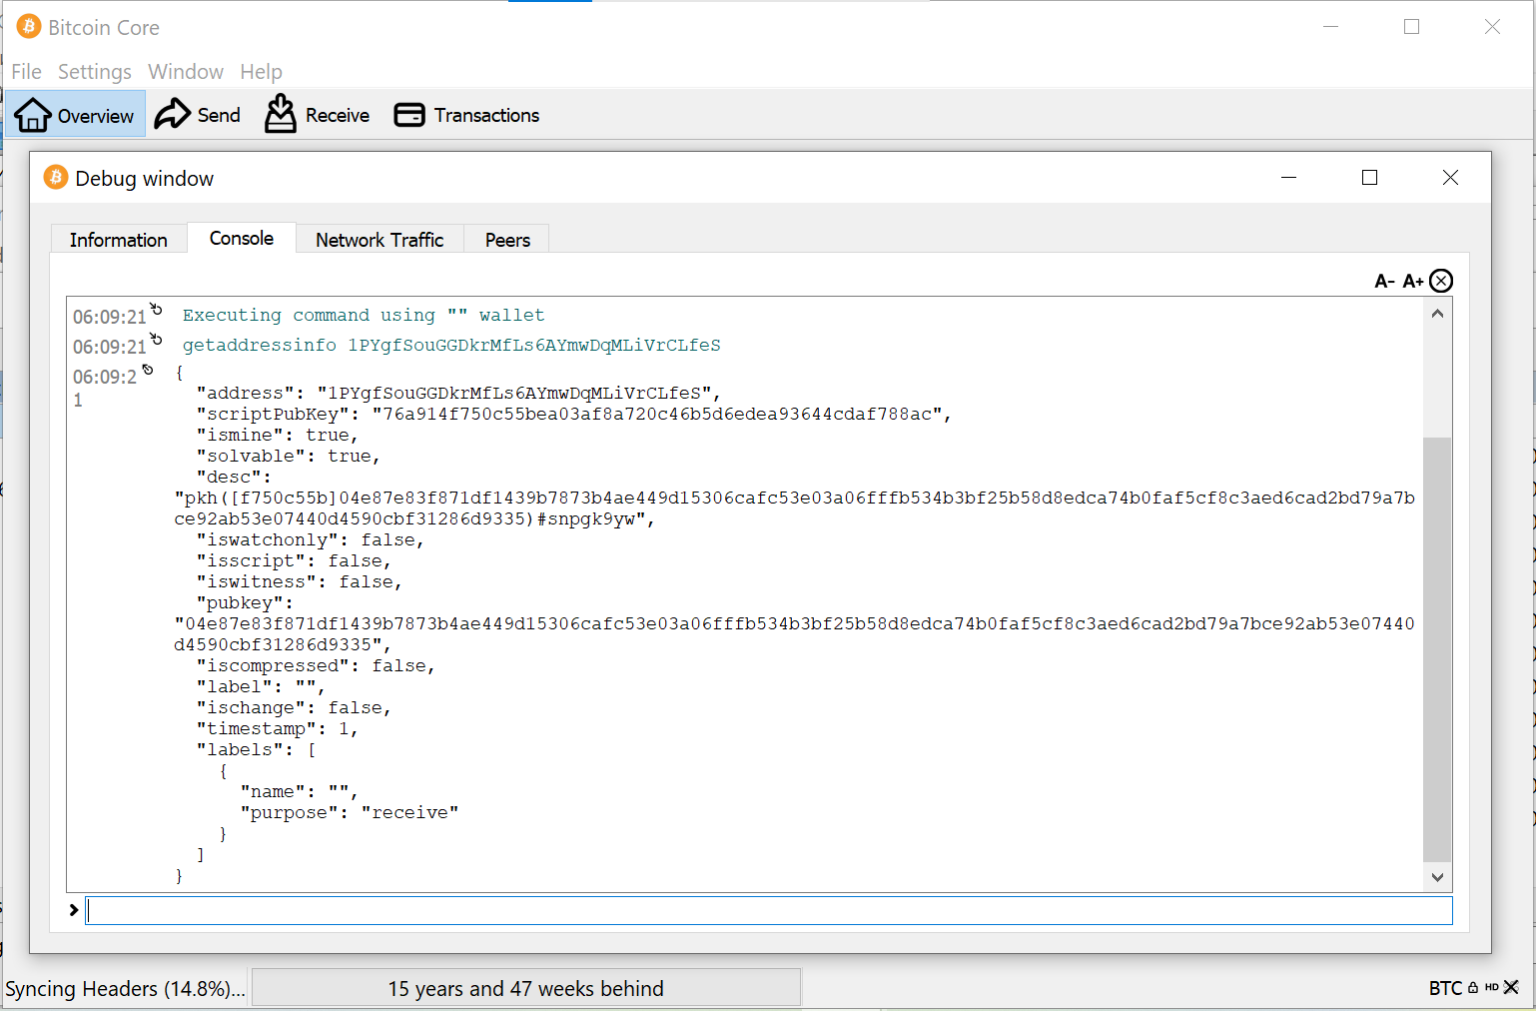Image resolution: width=1536 pixels, height=1011 pixels.
Task: Open the Send page
Action: [198, 115]
